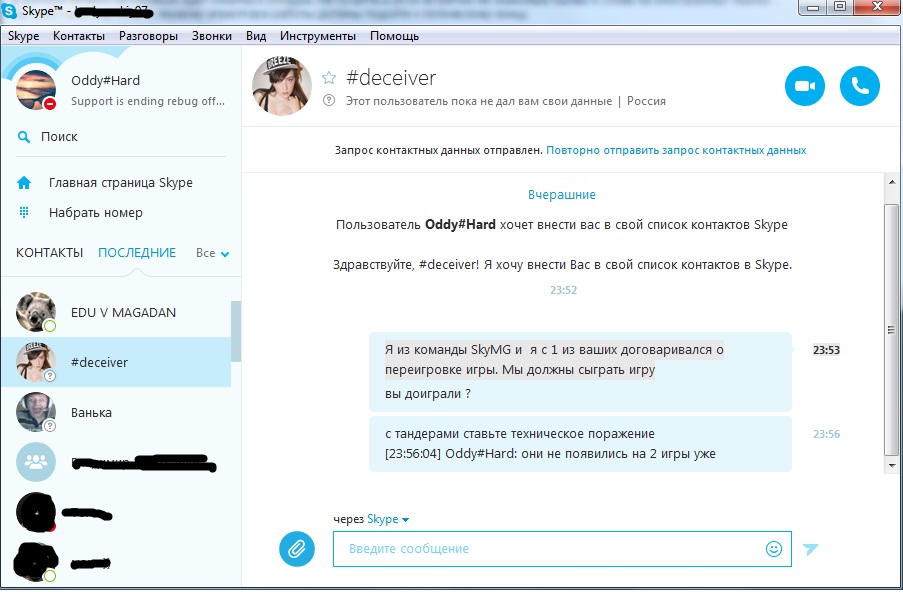Open the Разговоры menu

(x=148, y=36)
